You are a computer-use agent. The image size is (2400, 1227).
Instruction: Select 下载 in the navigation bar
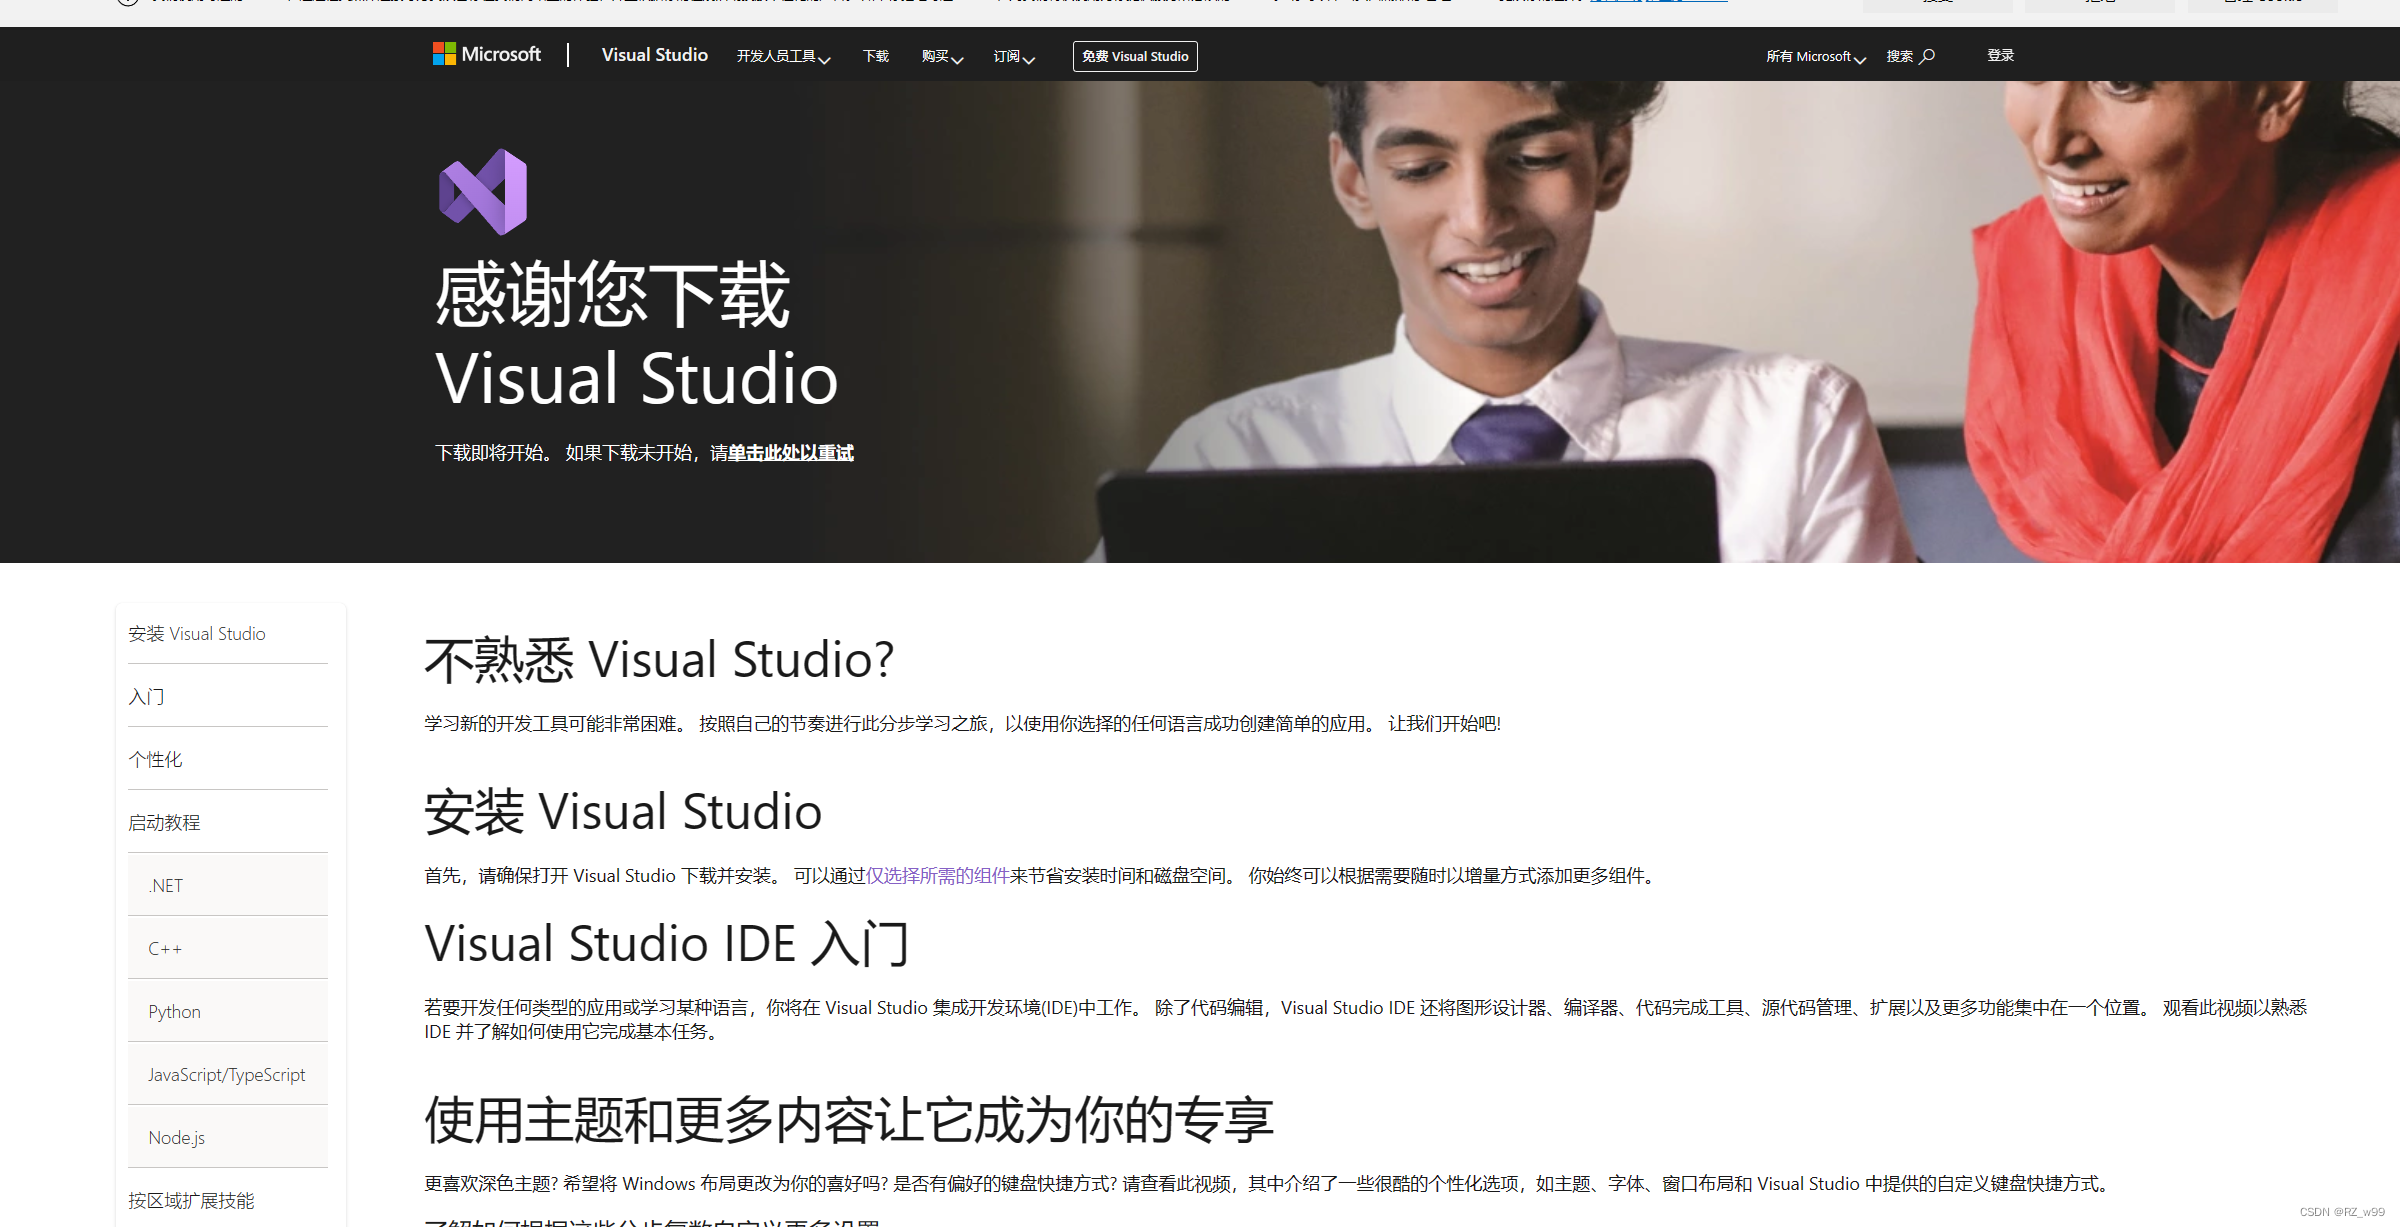point(875,57)
